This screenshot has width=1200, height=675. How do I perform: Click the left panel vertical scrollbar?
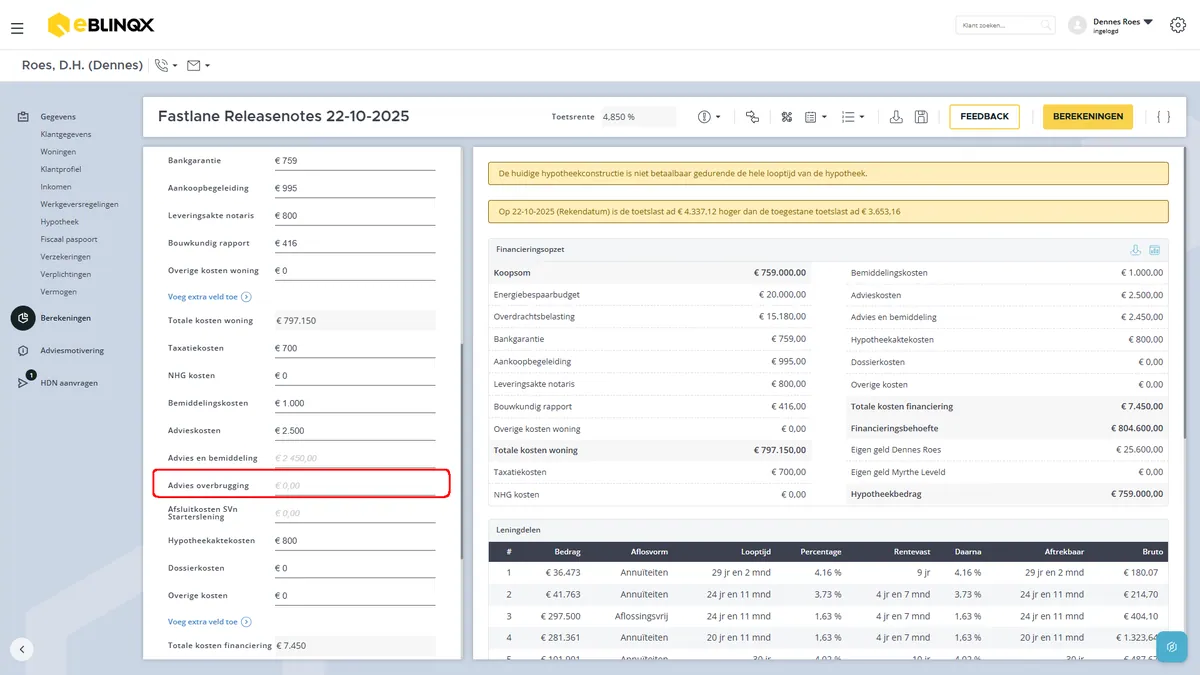point(461,452)
